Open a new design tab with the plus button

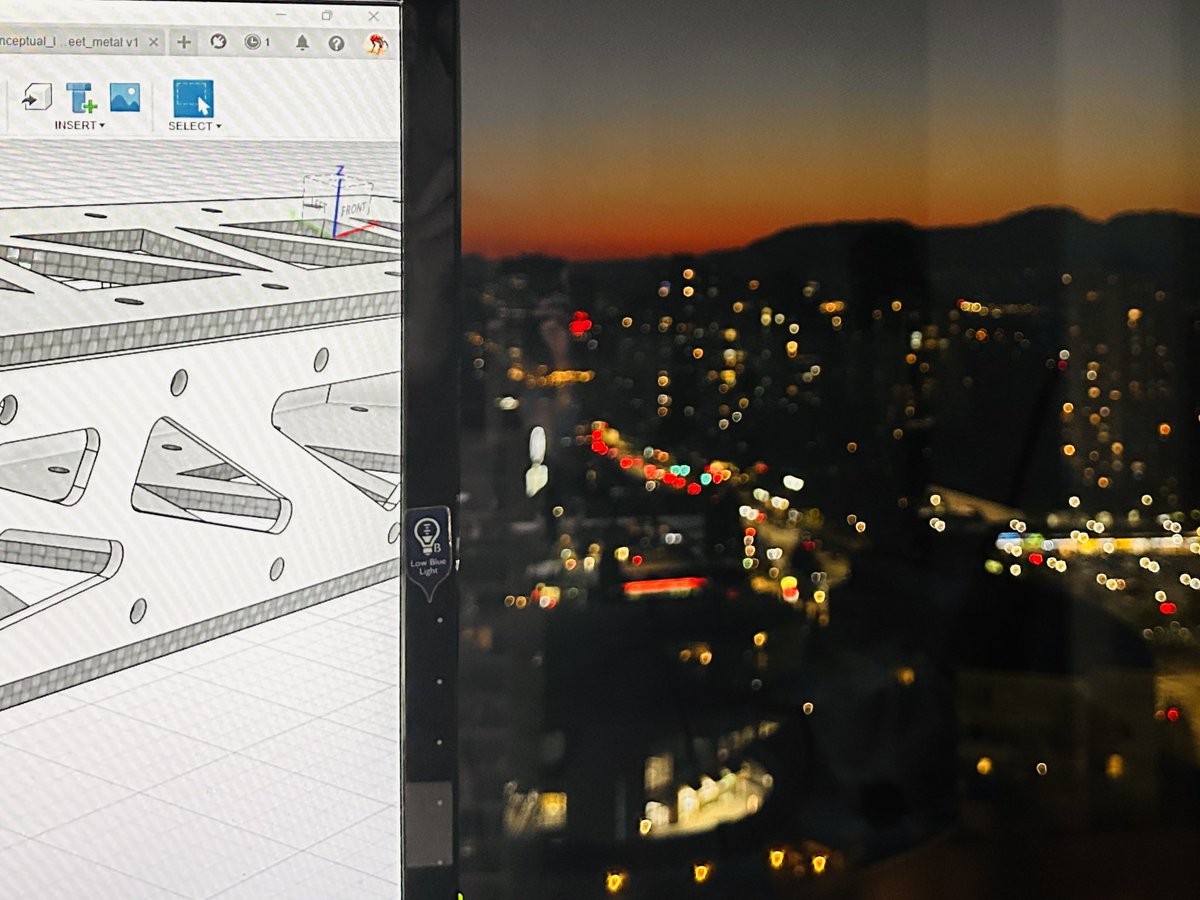pos(183,42)
